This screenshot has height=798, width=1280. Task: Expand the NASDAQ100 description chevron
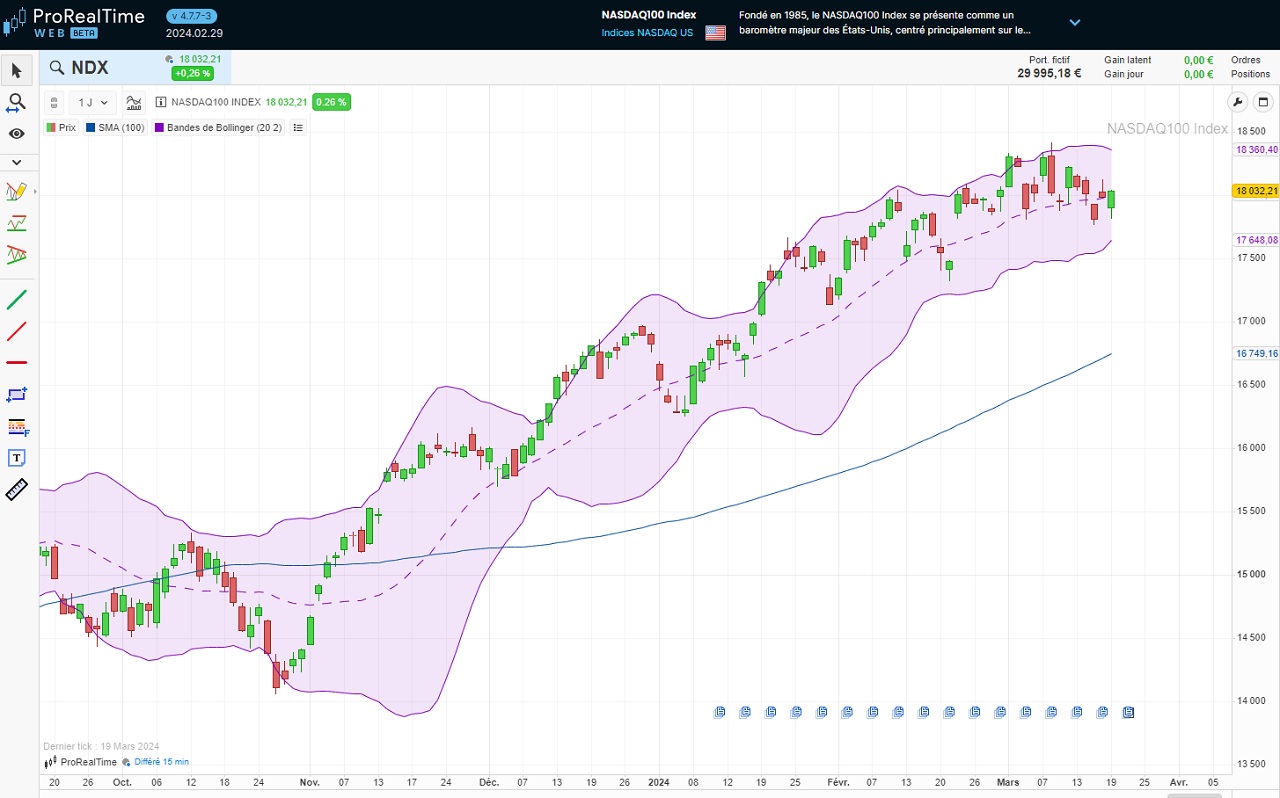pos(1075,22)
